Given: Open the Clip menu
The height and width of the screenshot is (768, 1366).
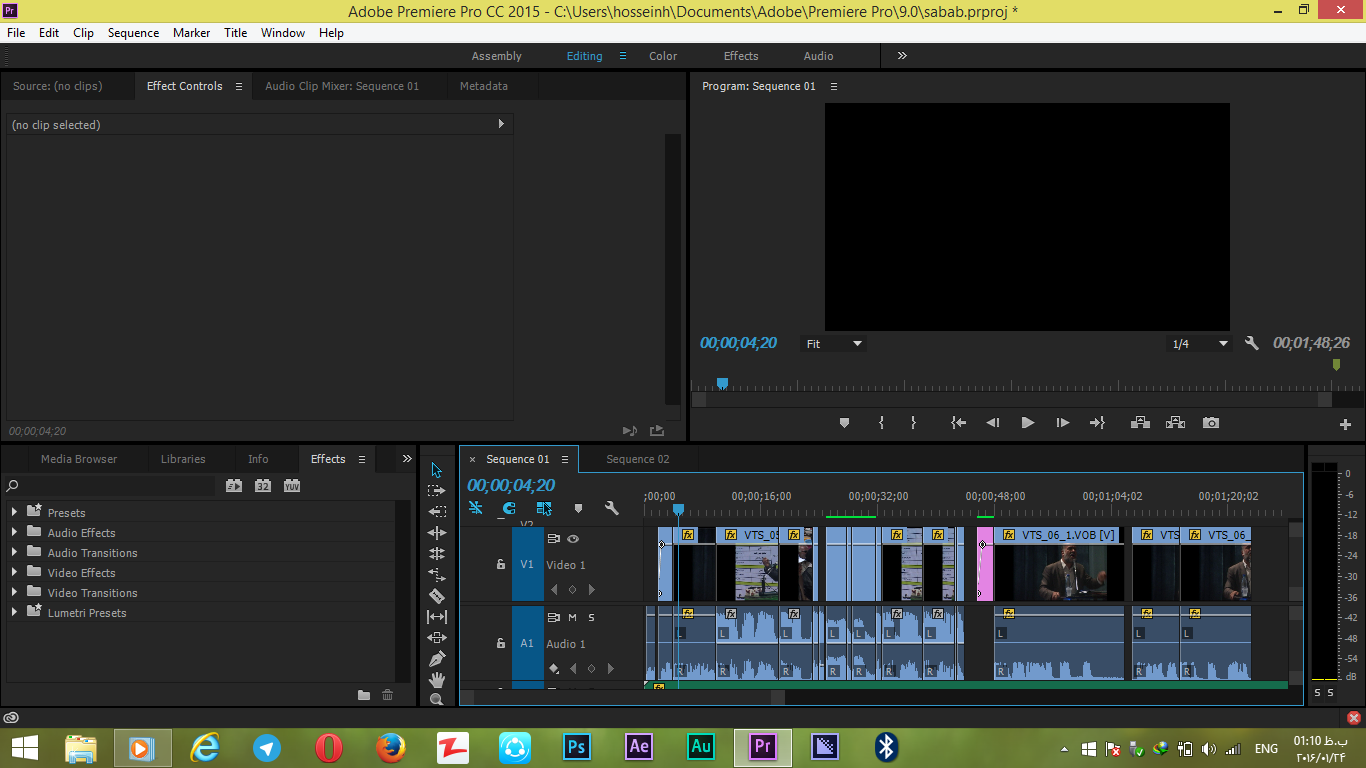Looking at the screenshot, I should click(x=84, y=33).
